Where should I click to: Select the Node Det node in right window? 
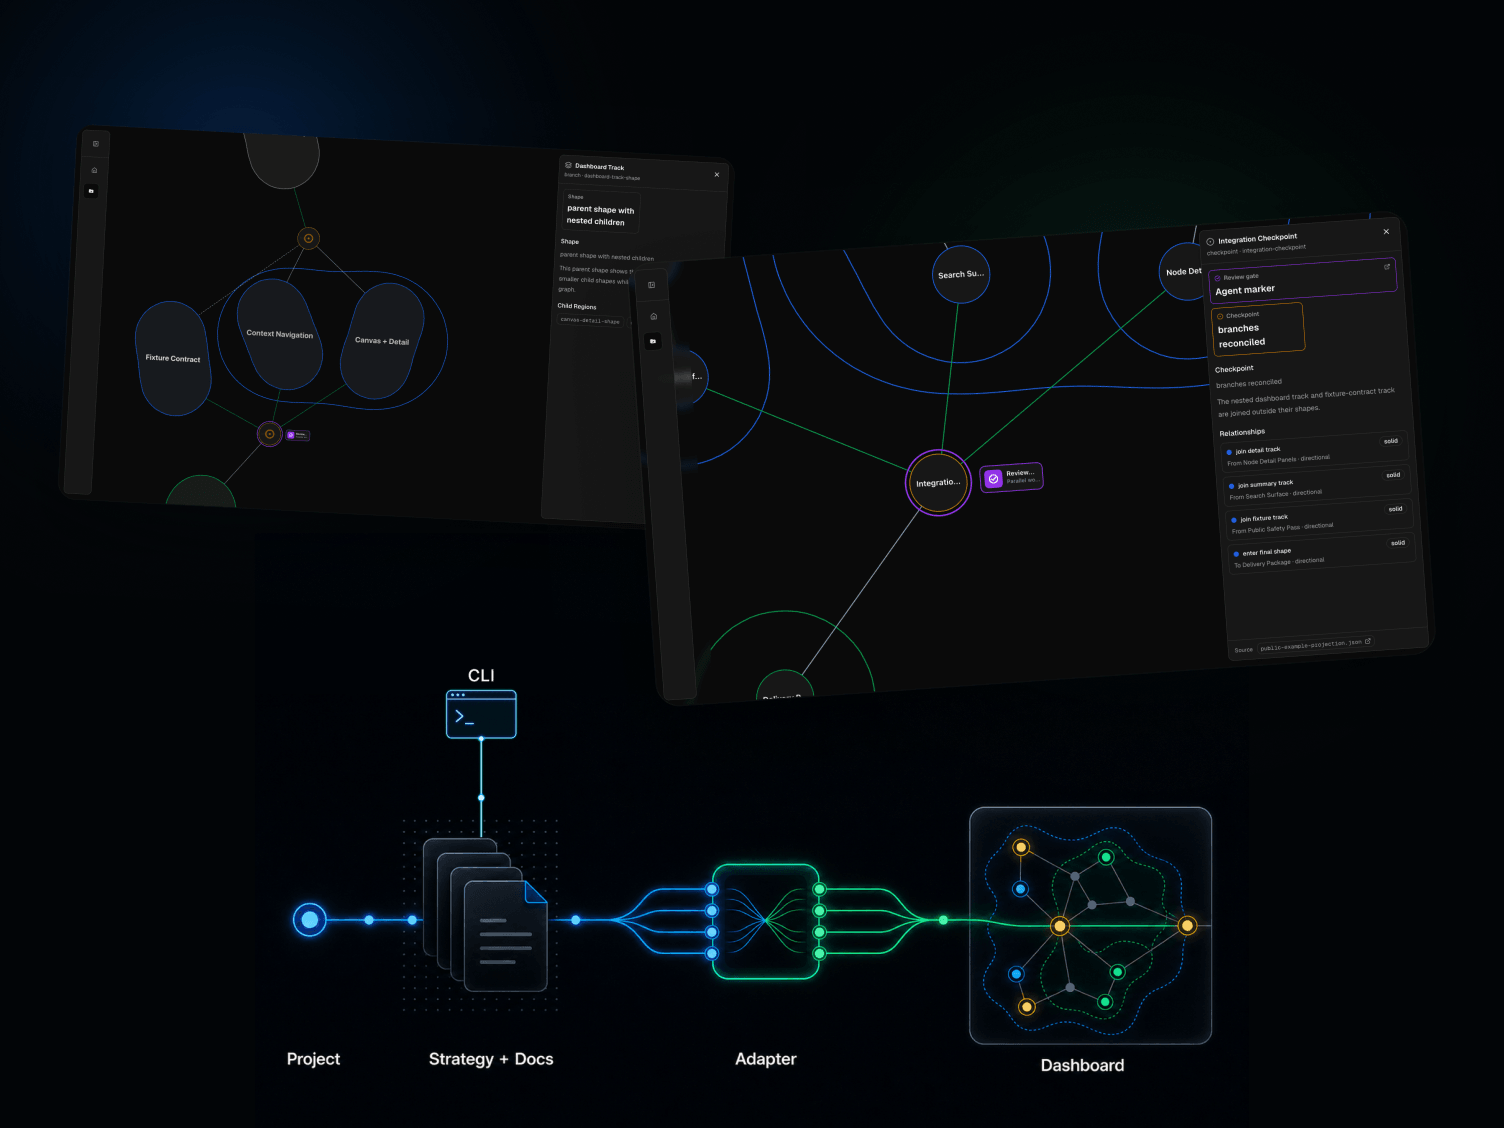tap(1183, 271)
